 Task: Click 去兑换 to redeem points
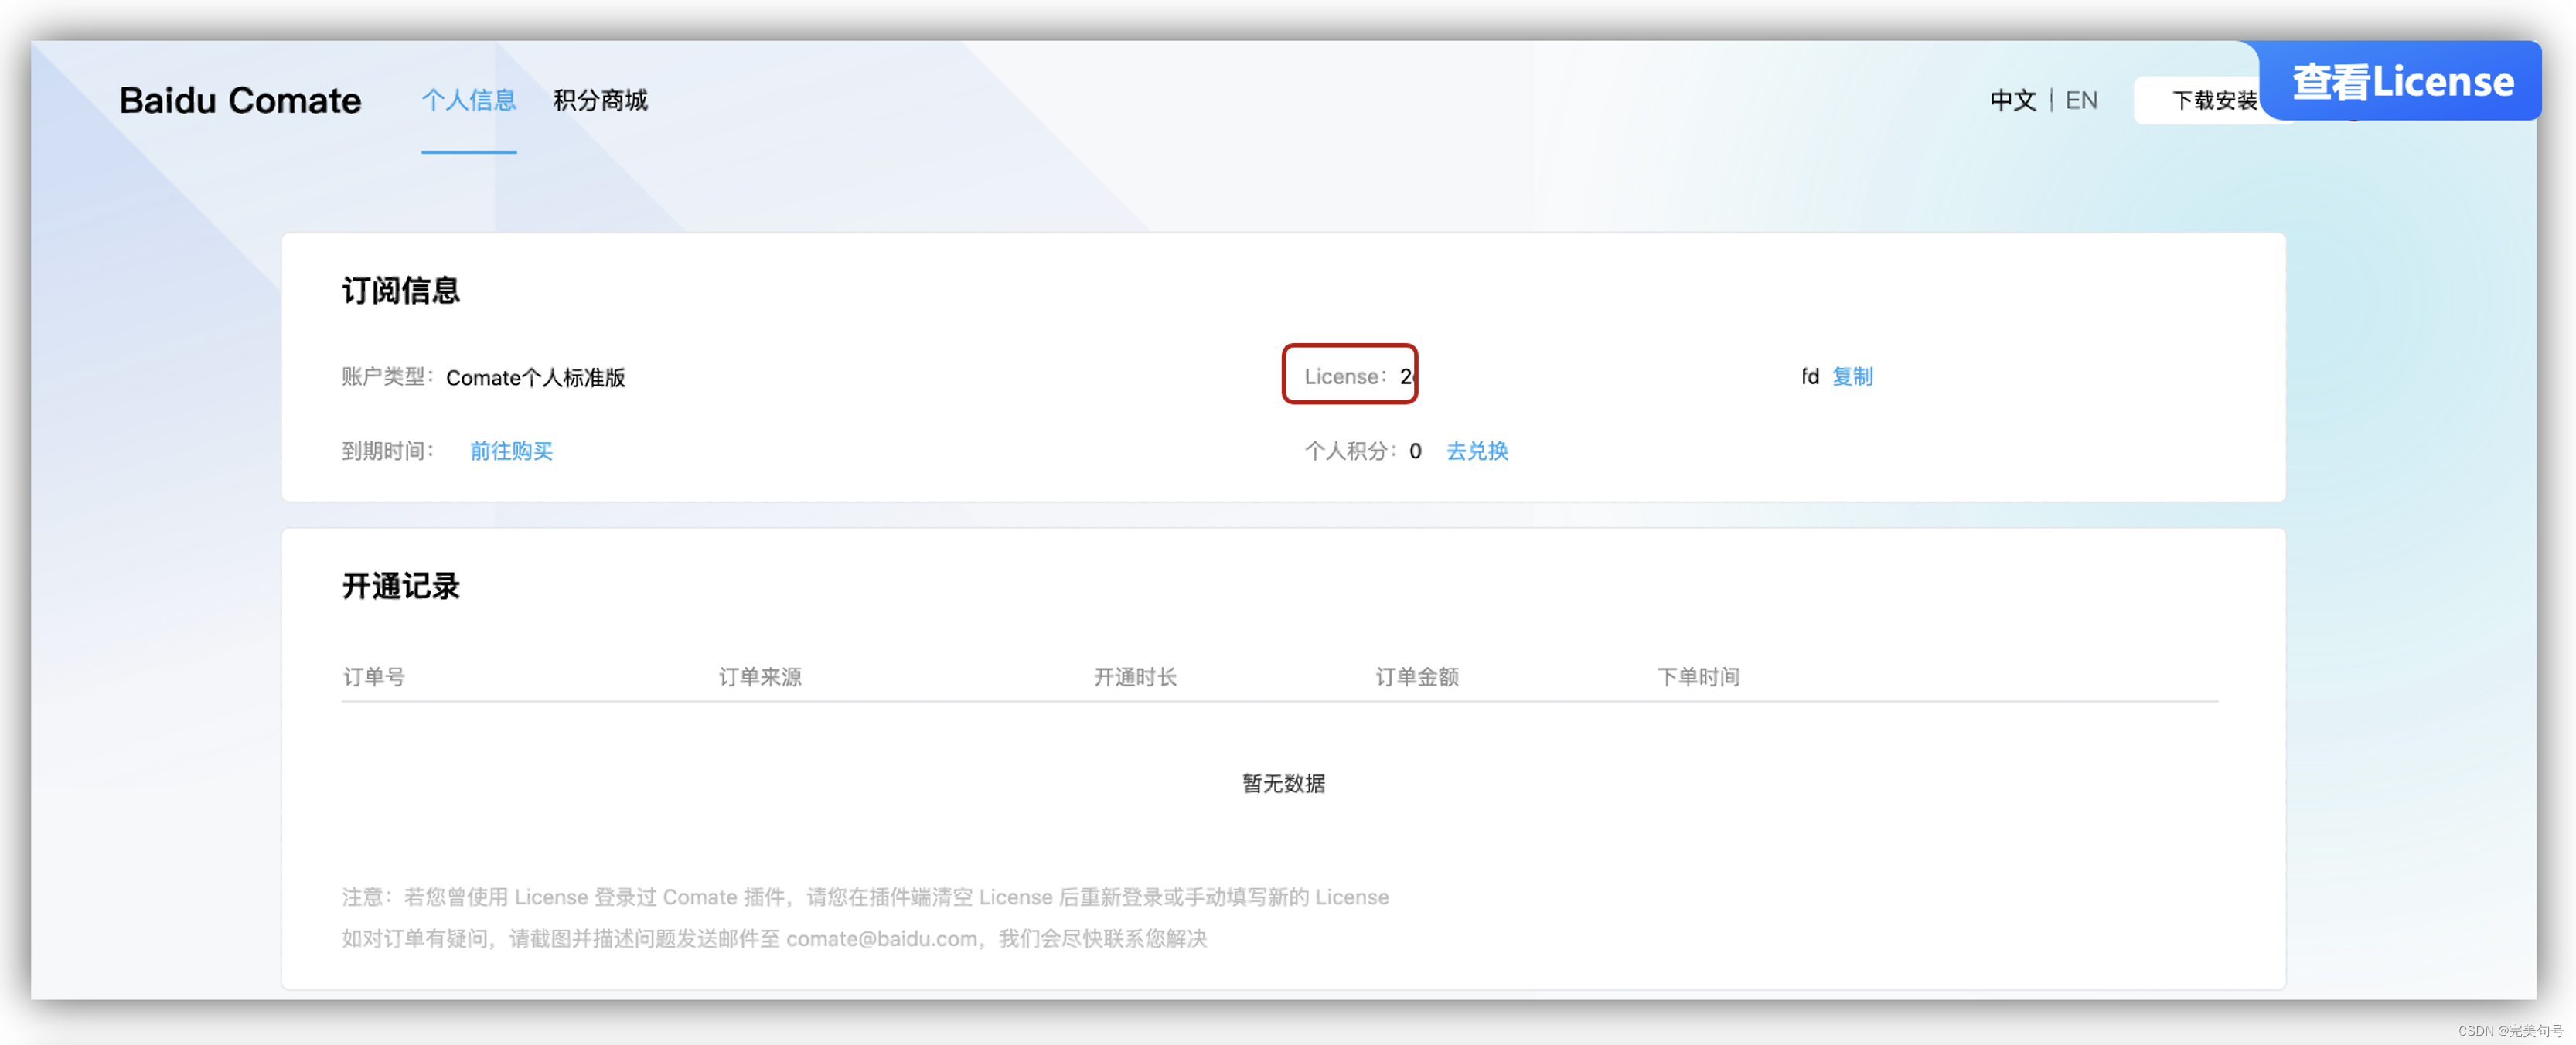coord(1477,451)
